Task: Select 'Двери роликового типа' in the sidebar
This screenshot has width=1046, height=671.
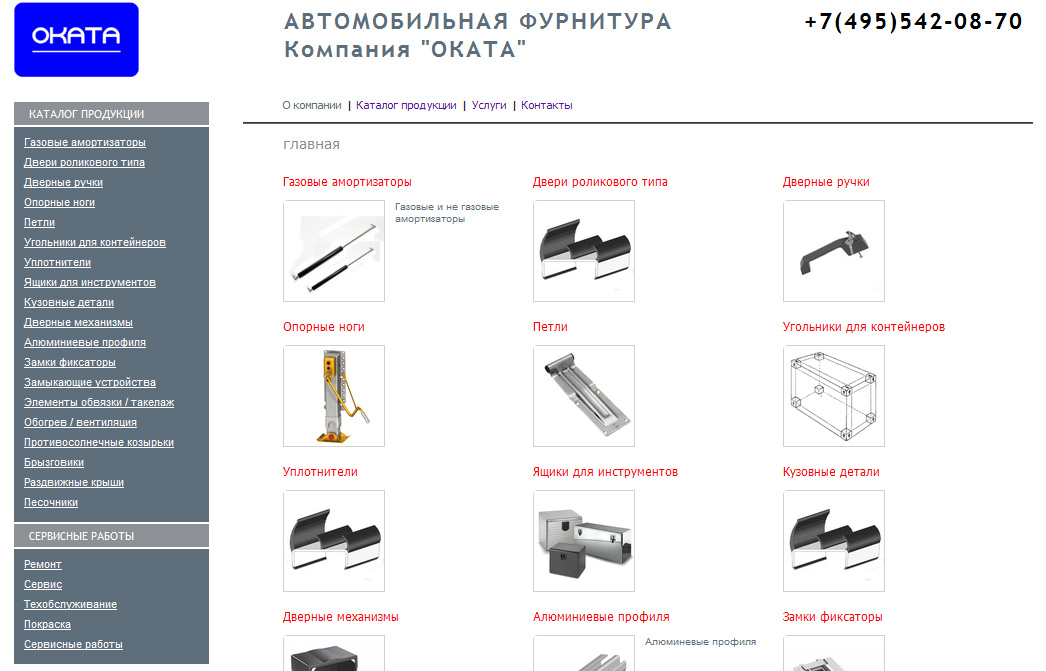Action: pos(84,162)
